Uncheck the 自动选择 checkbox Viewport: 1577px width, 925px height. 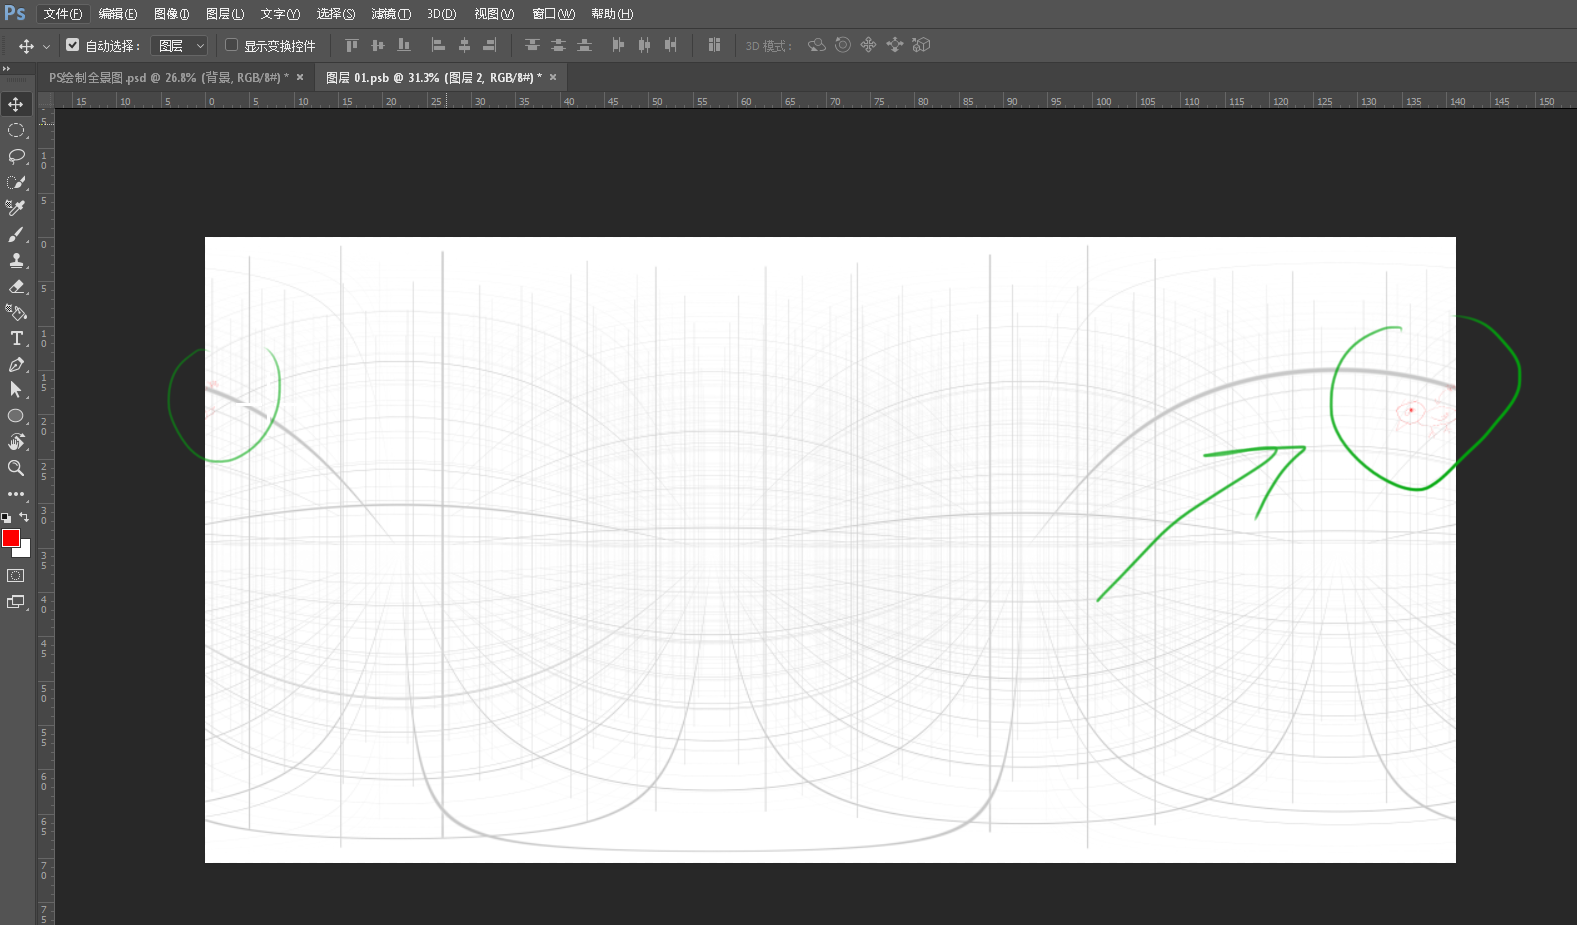[x=73, y=45]
